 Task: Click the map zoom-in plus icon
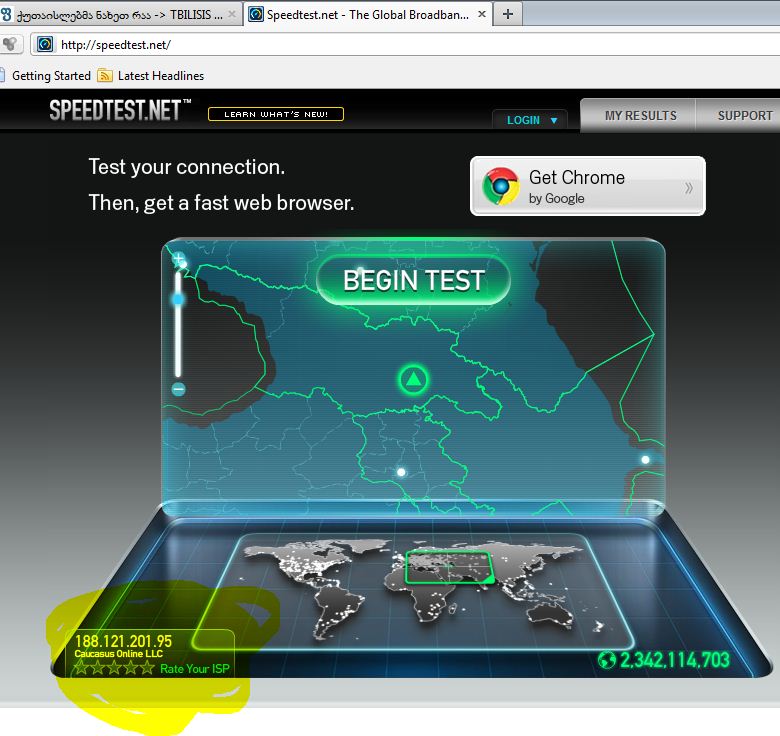(x=179, y=259)
